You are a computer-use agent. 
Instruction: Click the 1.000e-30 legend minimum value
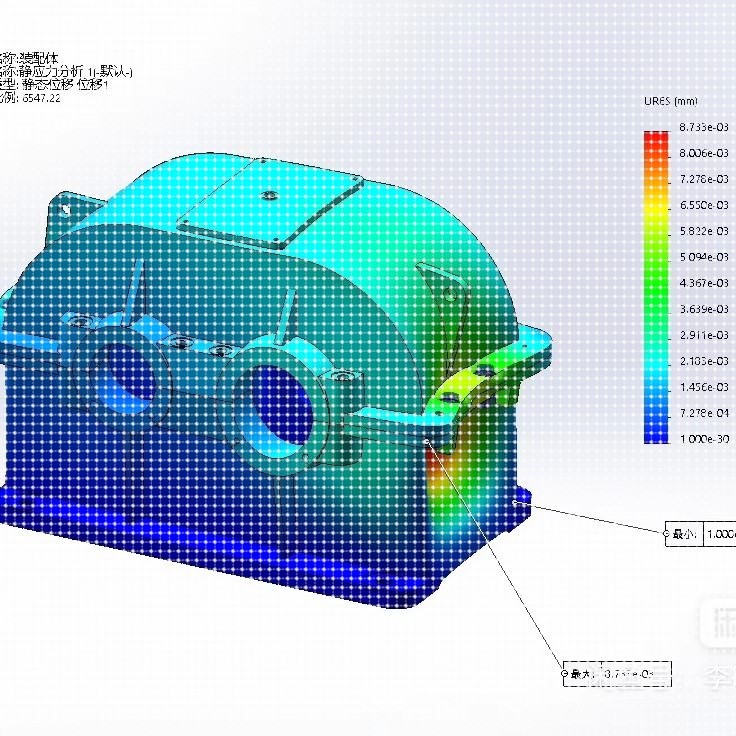[x=705, y=439]
